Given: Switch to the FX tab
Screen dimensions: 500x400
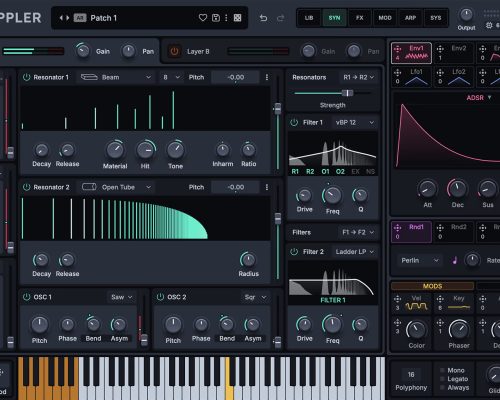Looking at the screenshot, I should (360, 18).
